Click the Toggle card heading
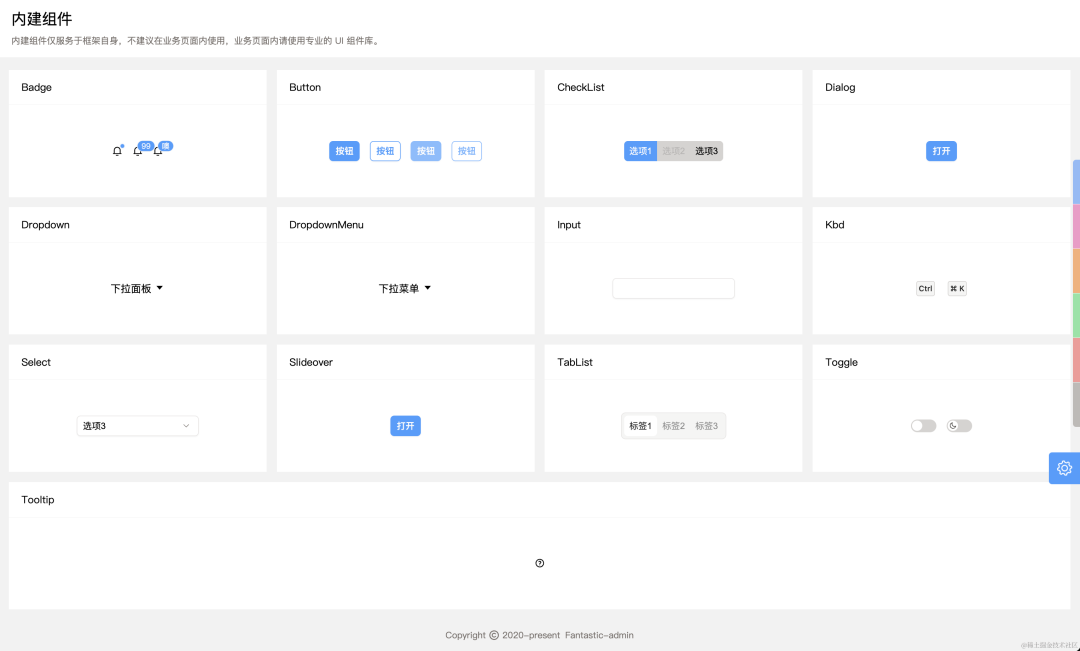This screenshot has width=1080, height=651. [841, 362]
